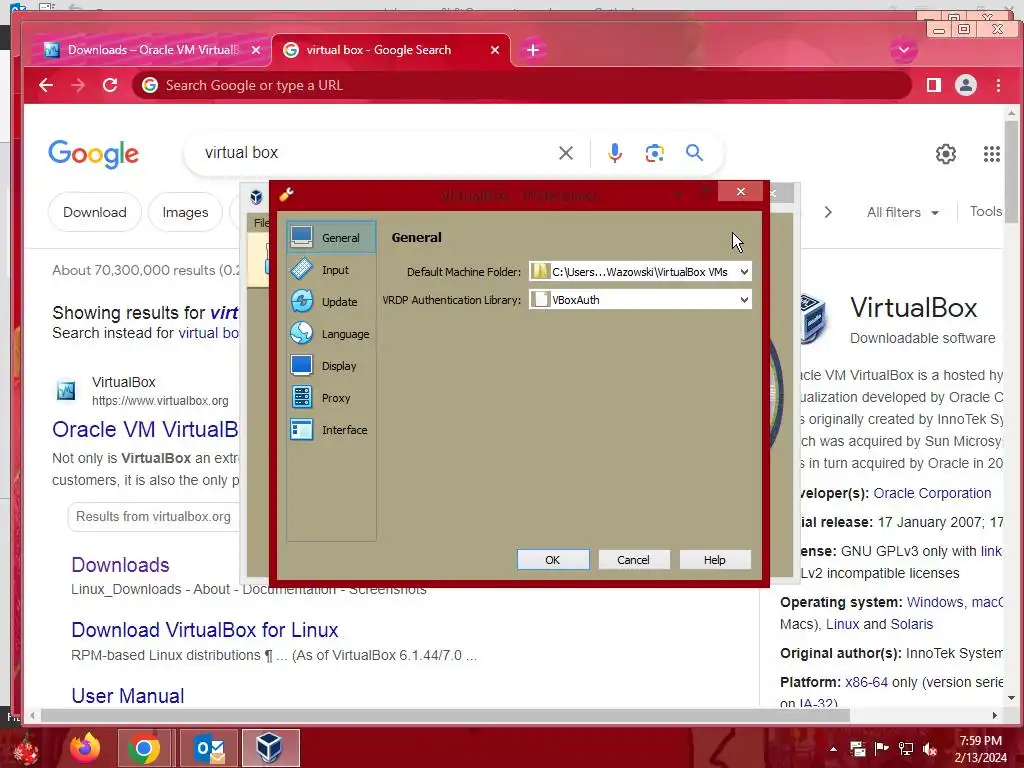Click the Linux operating system link
The image size is (1024, 768).
click(842, 624)
